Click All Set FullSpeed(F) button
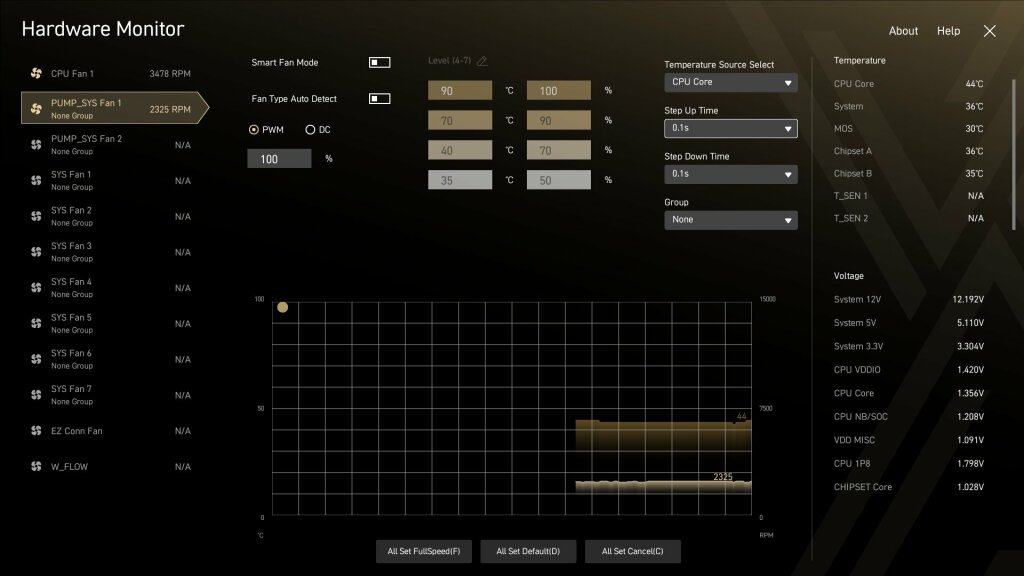 tap(424, 551)
